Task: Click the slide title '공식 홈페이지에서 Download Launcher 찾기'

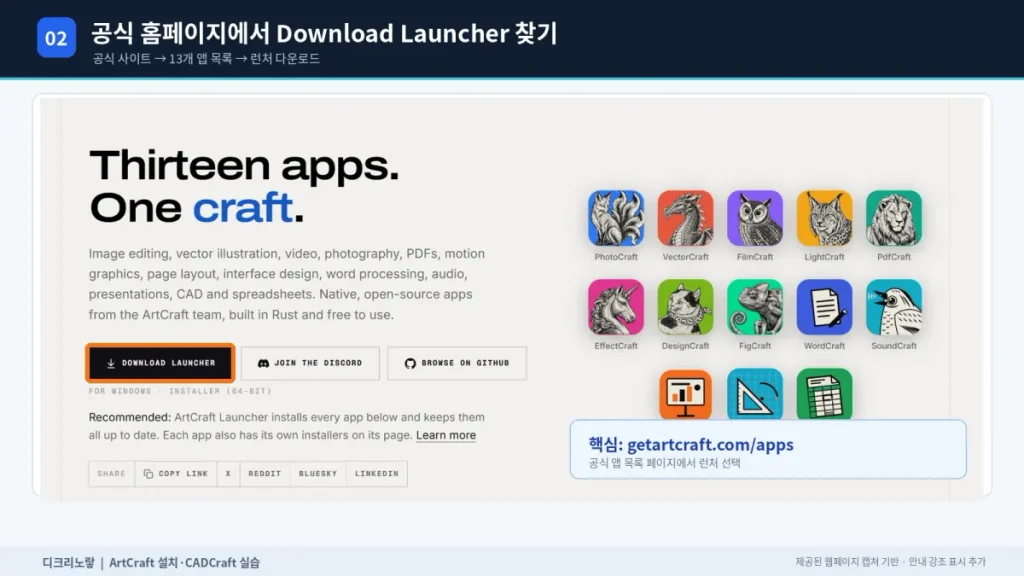Action: point(324,33)
